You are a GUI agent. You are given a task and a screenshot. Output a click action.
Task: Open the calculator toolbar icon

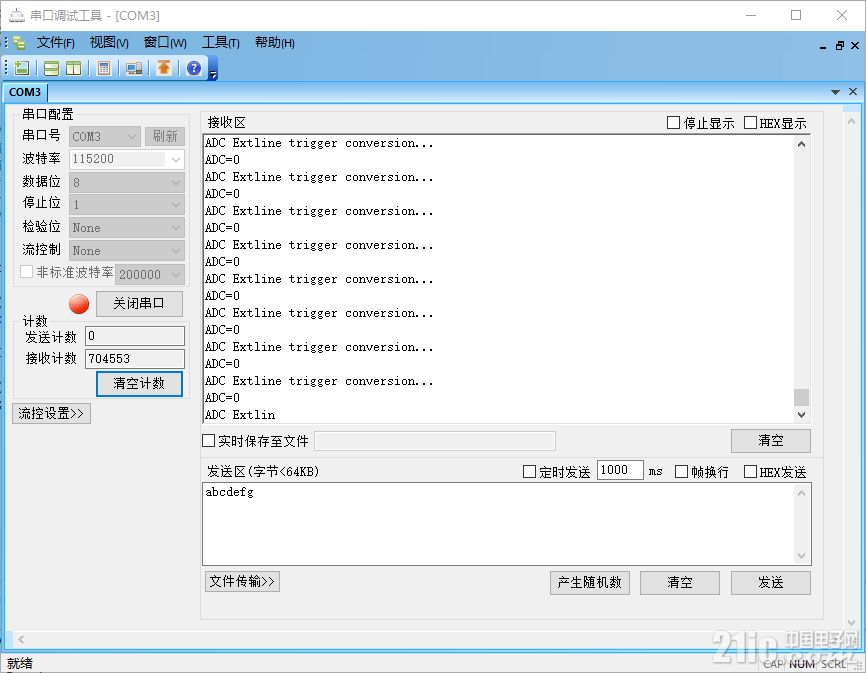104,68
